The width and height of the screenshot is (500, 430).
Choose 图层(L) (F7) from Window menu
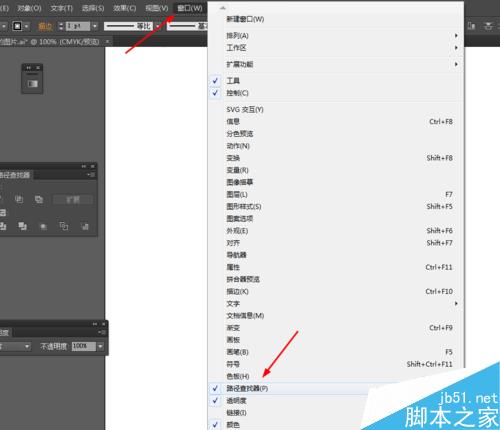pyautogui.click(x=336, y=194)
